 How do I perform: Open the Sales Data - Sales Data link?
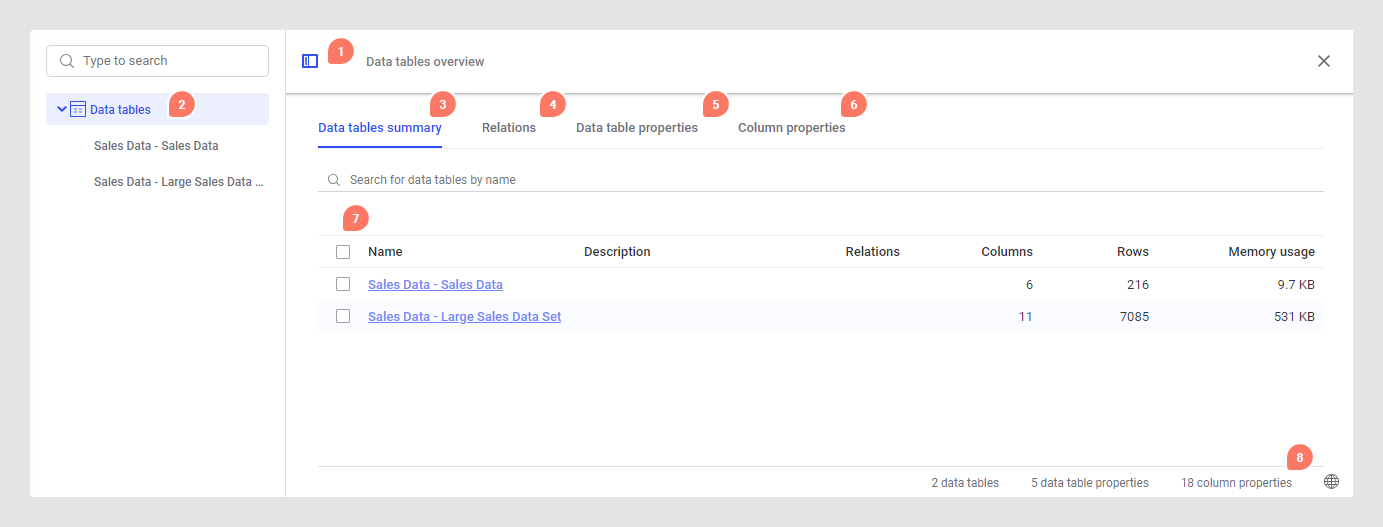tap(435, 285)
